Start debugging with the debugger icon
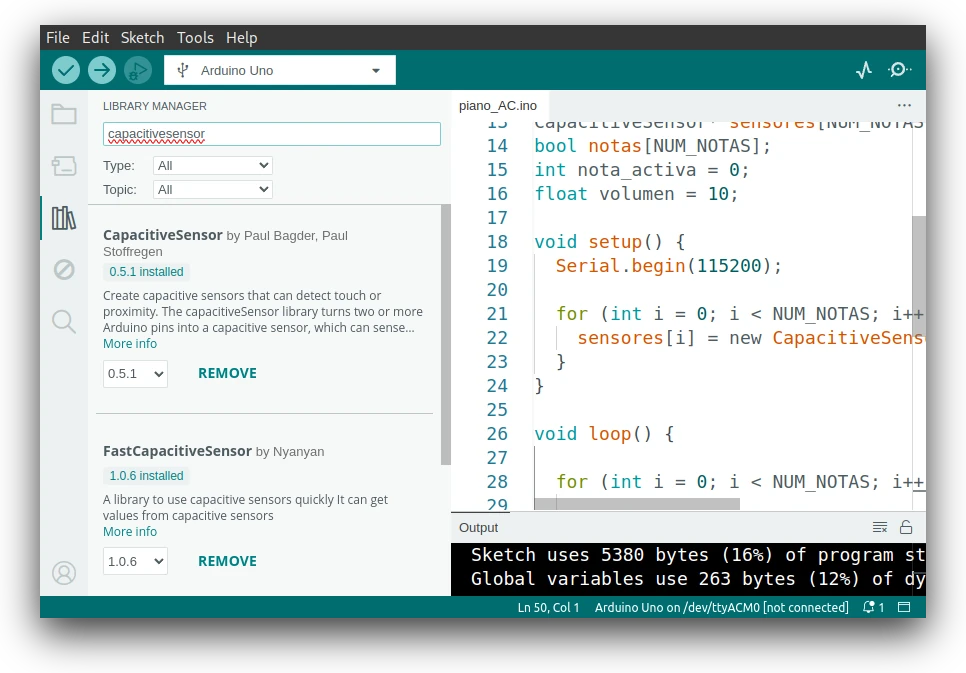Screen dimensions: 966x673 138,70
